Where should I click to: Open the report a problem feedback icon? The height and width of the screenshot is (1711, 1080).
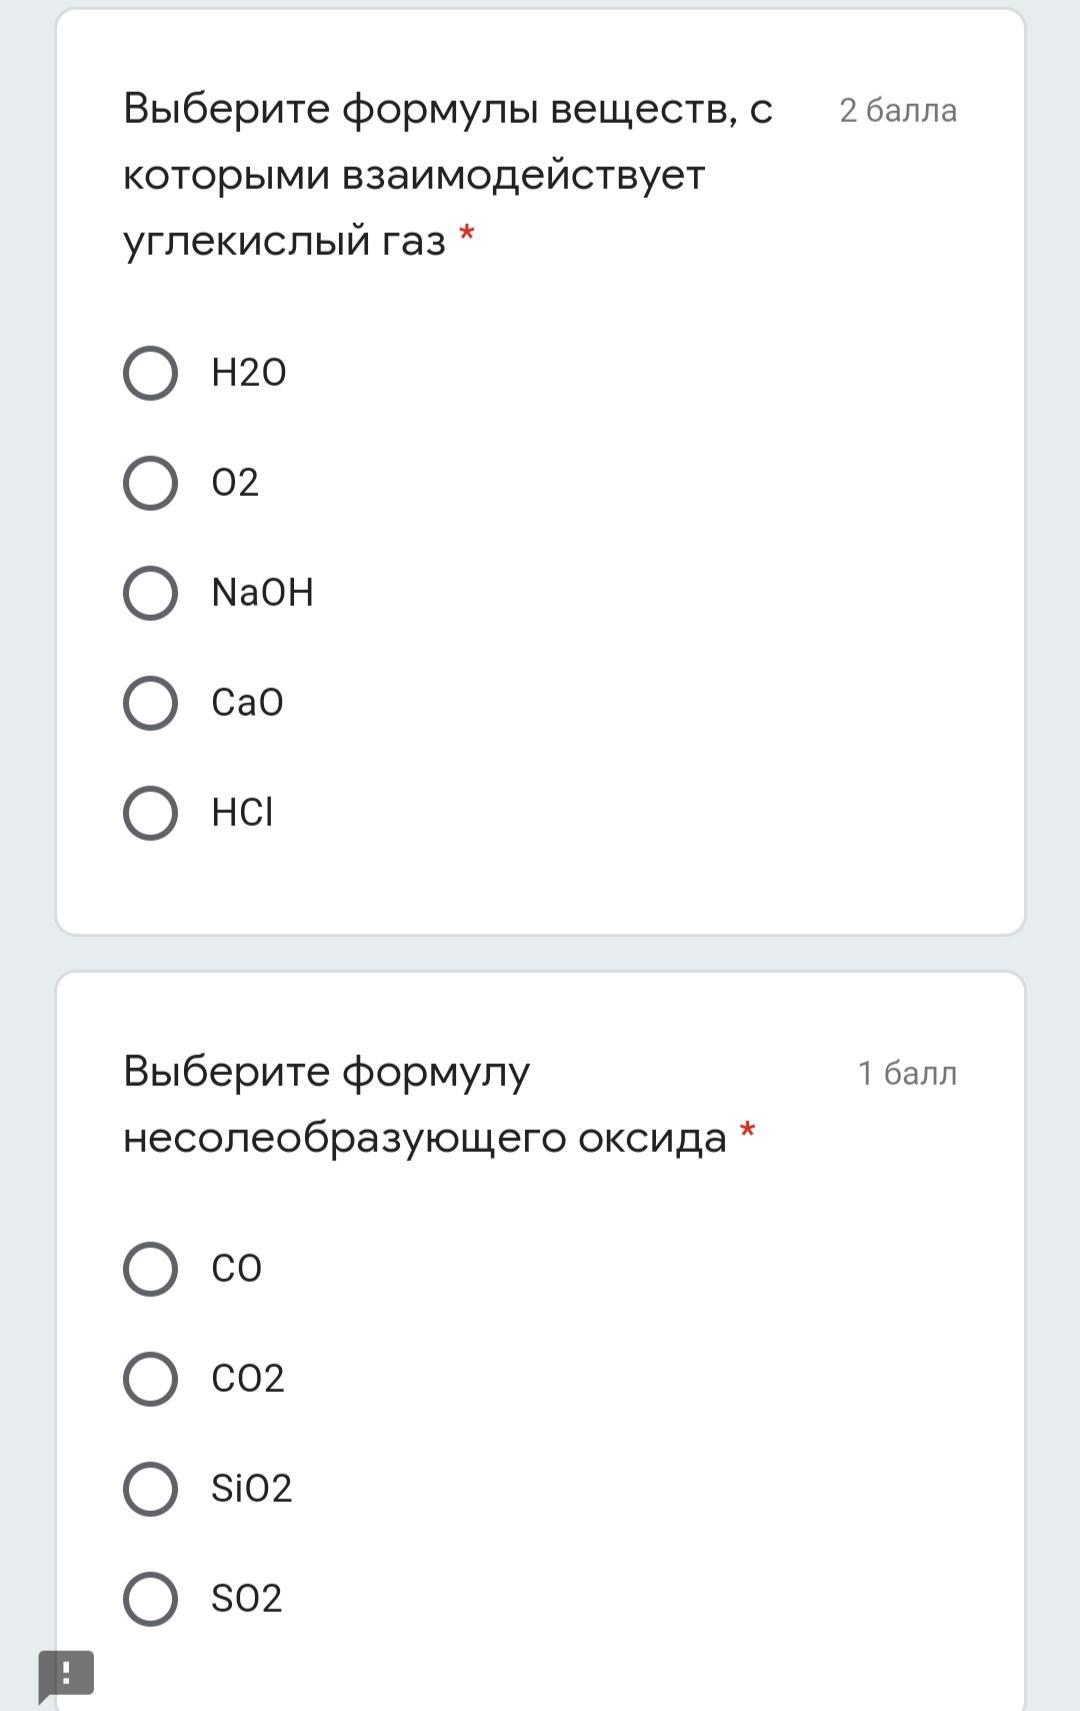pyautogui.click(x=66, y=1674)
